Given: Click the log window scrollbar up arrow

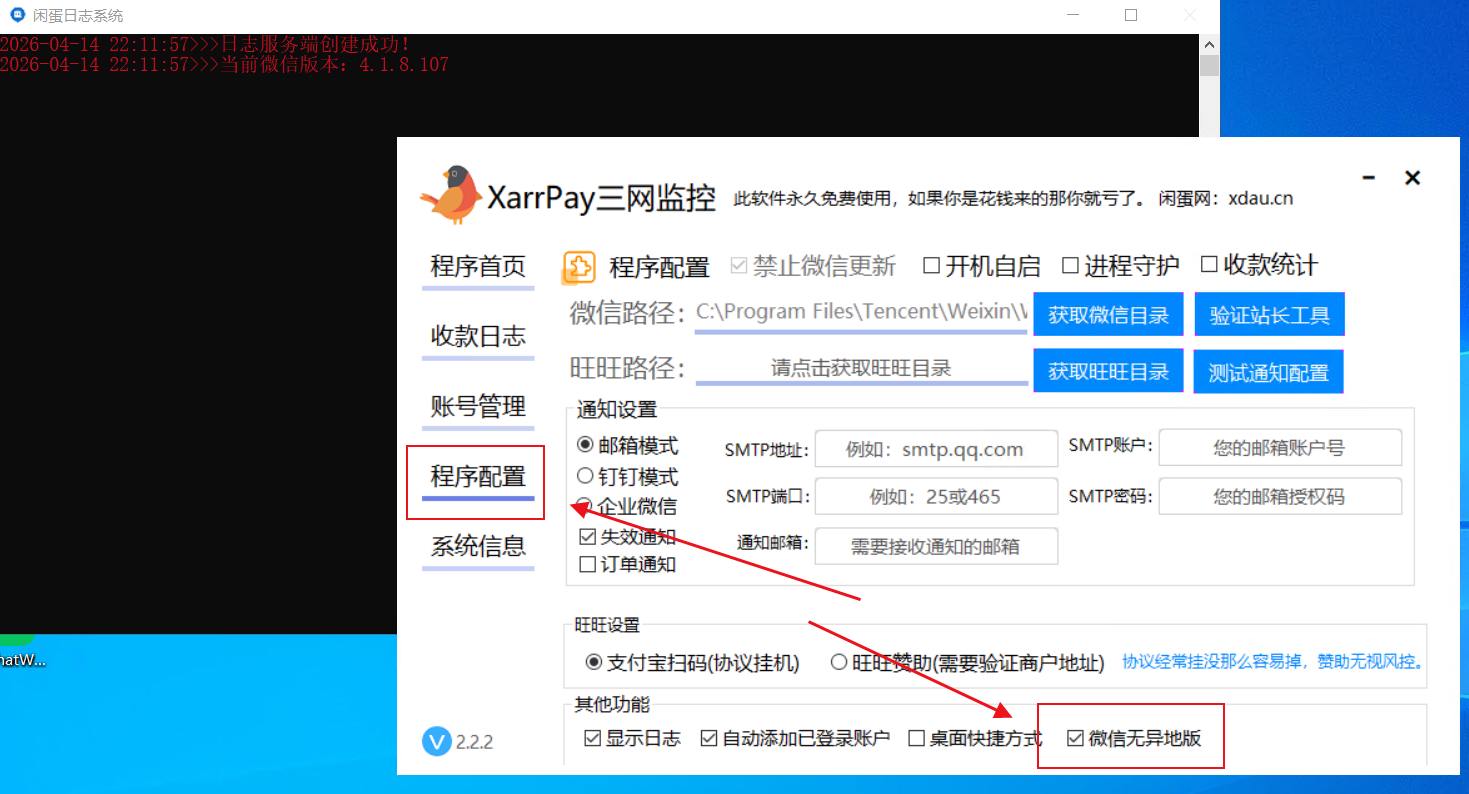Looking at the screenshot, I should pos(1209,44).
